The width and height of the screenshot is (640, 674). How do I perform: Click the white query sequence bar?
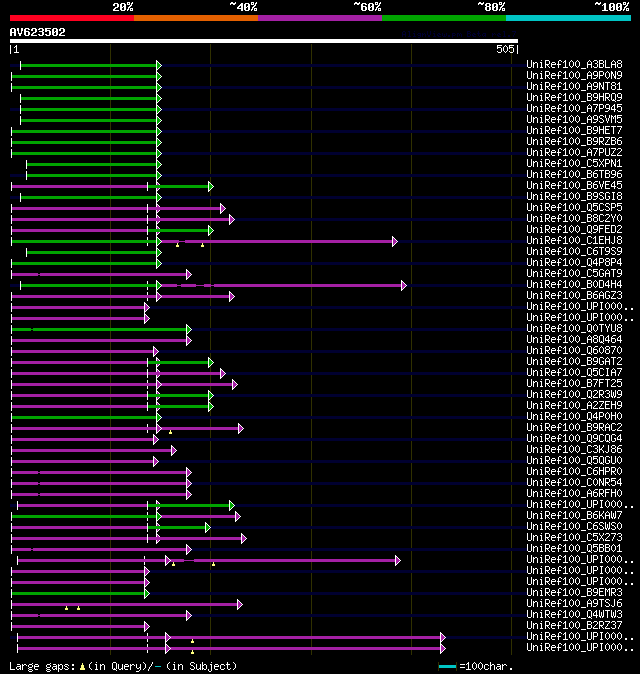pyautogui.click(x=264, y=41)
